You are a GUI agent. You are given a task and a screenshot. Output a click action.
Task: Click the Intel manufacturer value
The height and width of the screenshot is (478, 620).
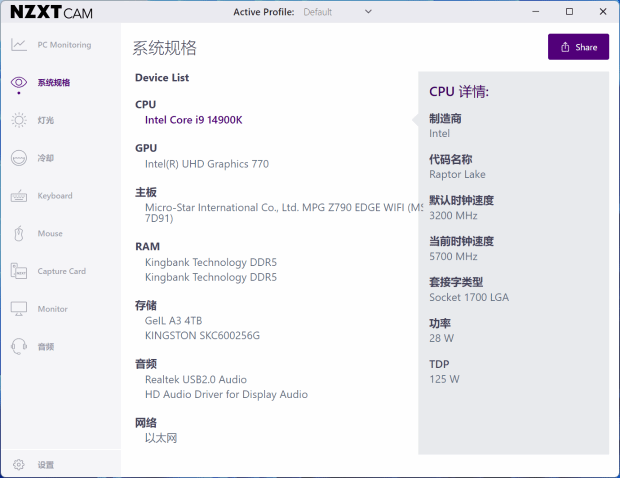(x=439, y=133)
